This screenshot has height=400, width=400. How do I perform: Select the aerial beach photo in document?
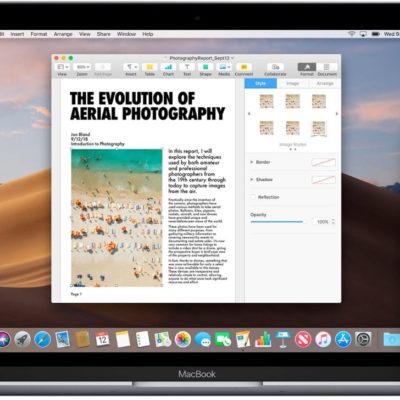pyautogui.click(x=117, y=218)
